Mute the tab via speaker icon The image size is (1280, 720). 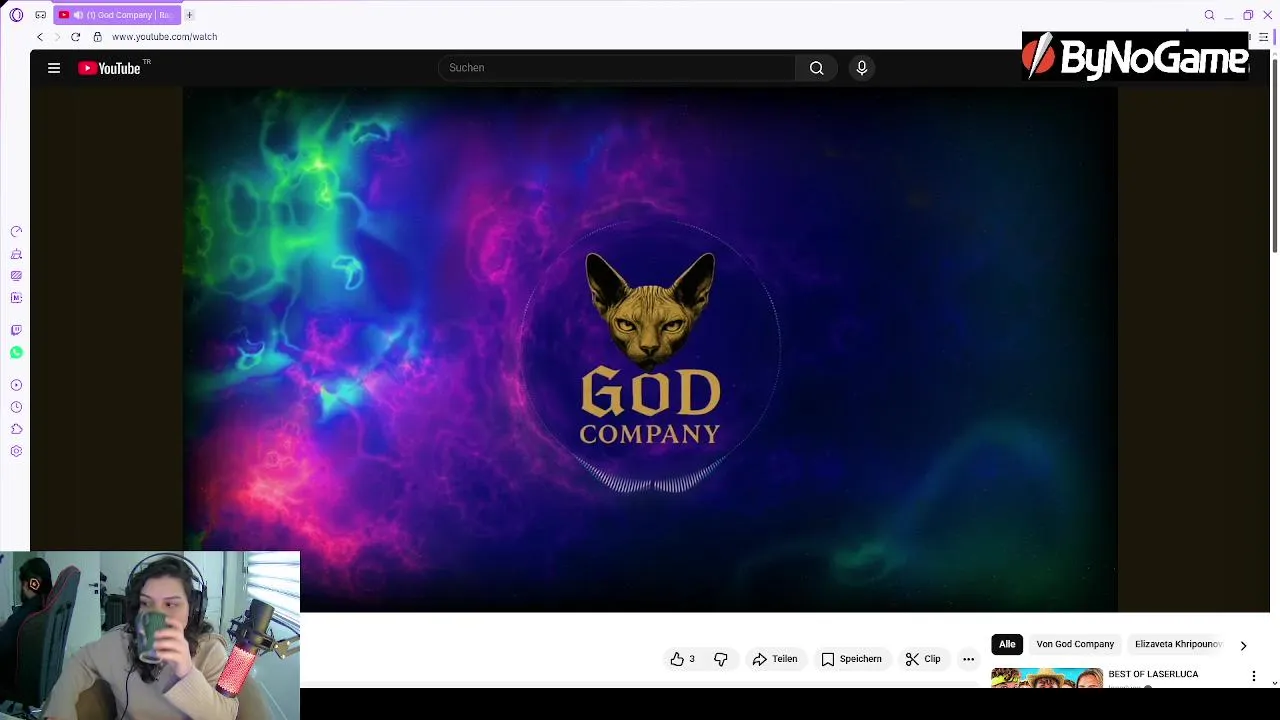coord(78,15)
